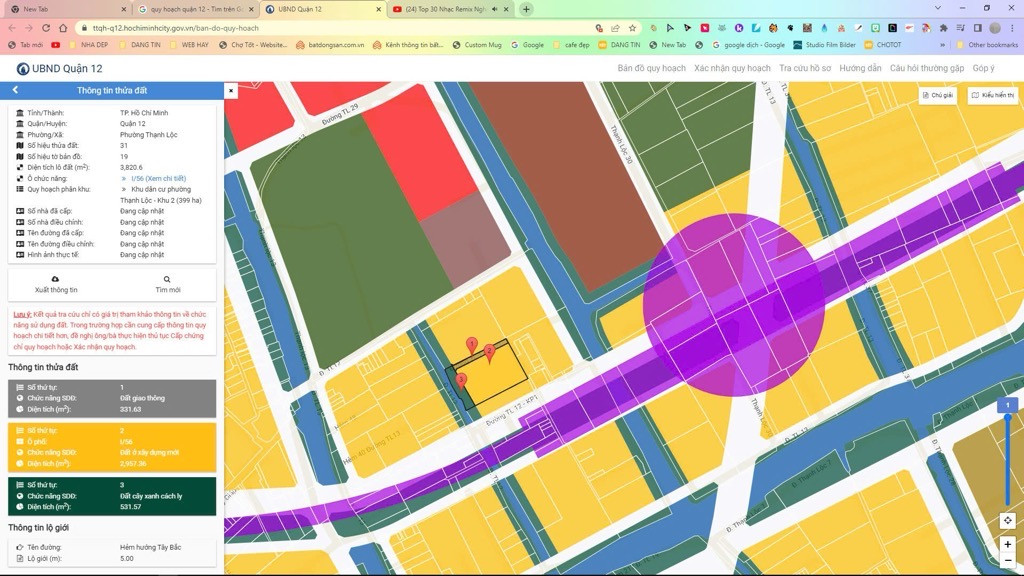Toggle the browser side panel icon

[x=978, y=28]
